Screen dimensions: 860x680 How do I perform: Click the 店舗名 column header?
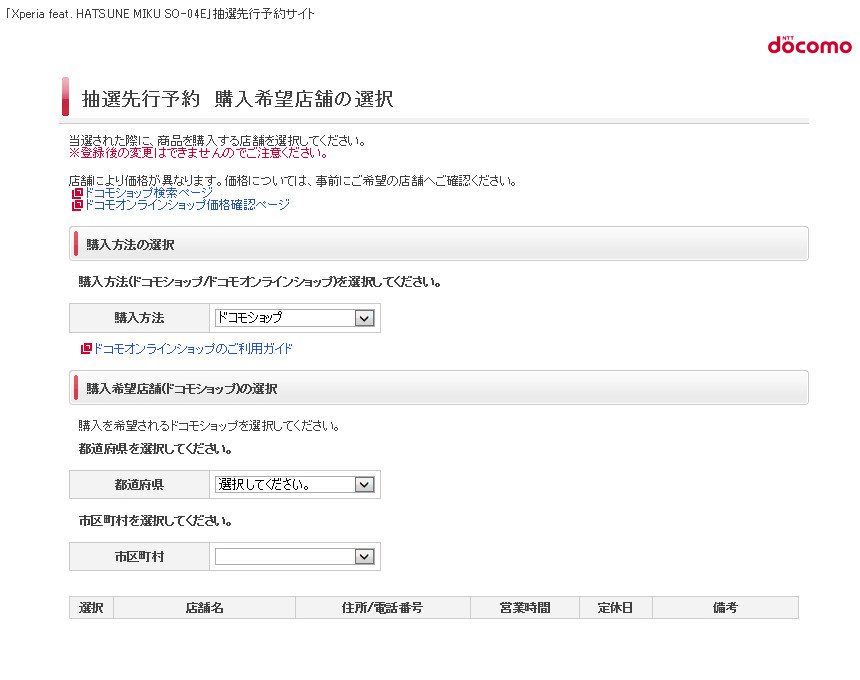[x=204, y=608]
